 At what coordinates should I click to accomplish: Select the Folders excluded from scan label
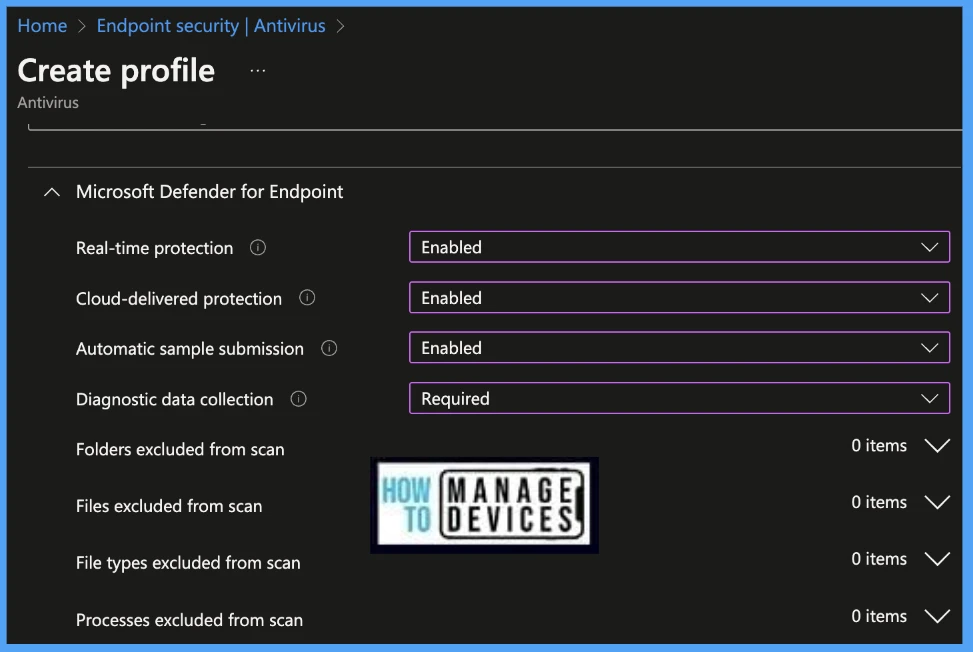(180, 449)
